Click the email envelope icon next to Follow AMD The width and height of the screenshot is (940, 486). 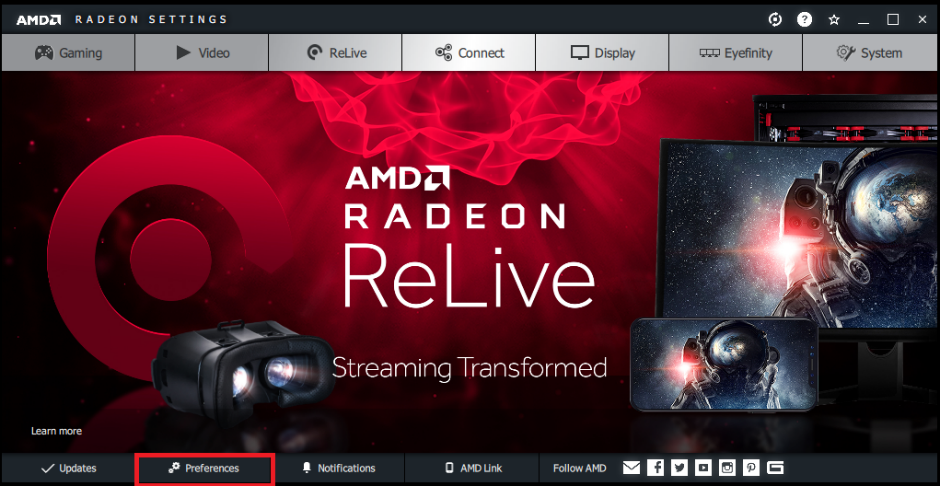point(631,467)
